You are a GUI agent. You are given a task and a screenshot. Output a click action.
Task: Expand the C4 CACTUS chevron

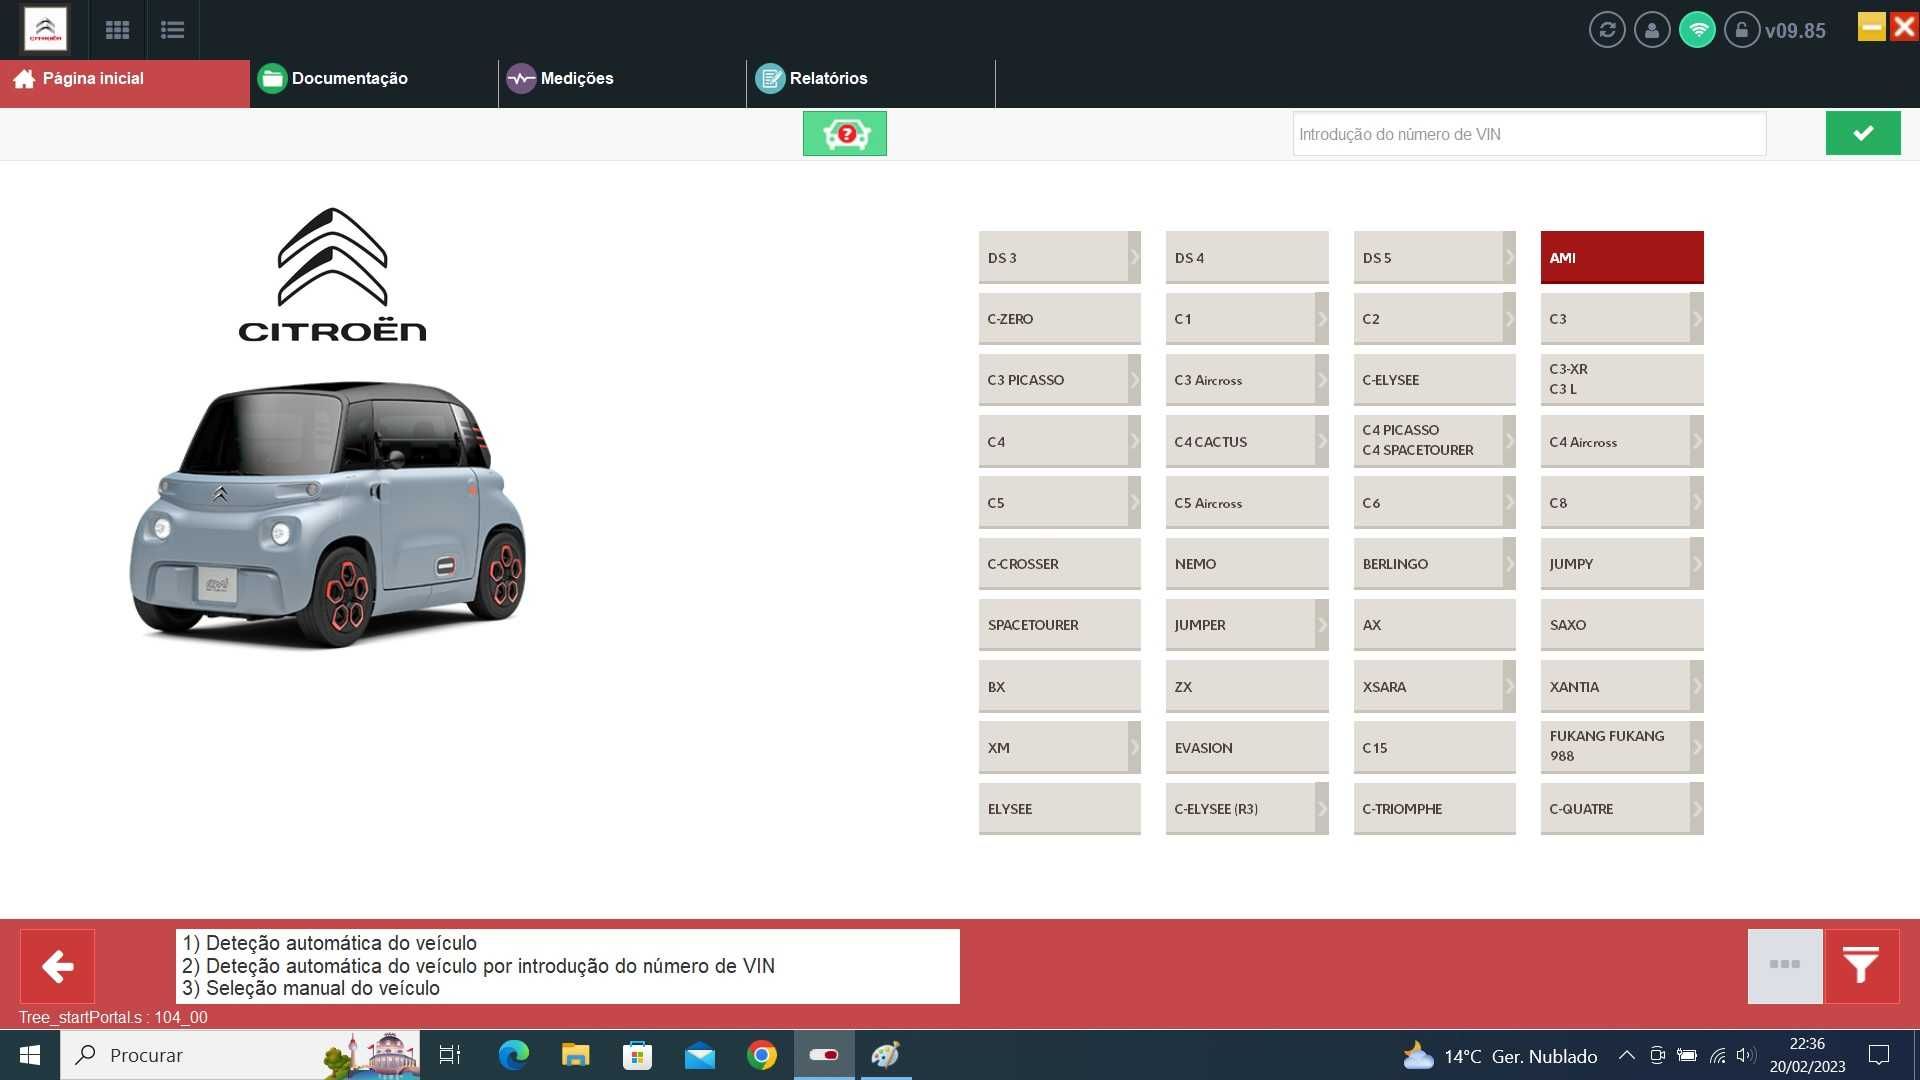[1322, 441]
